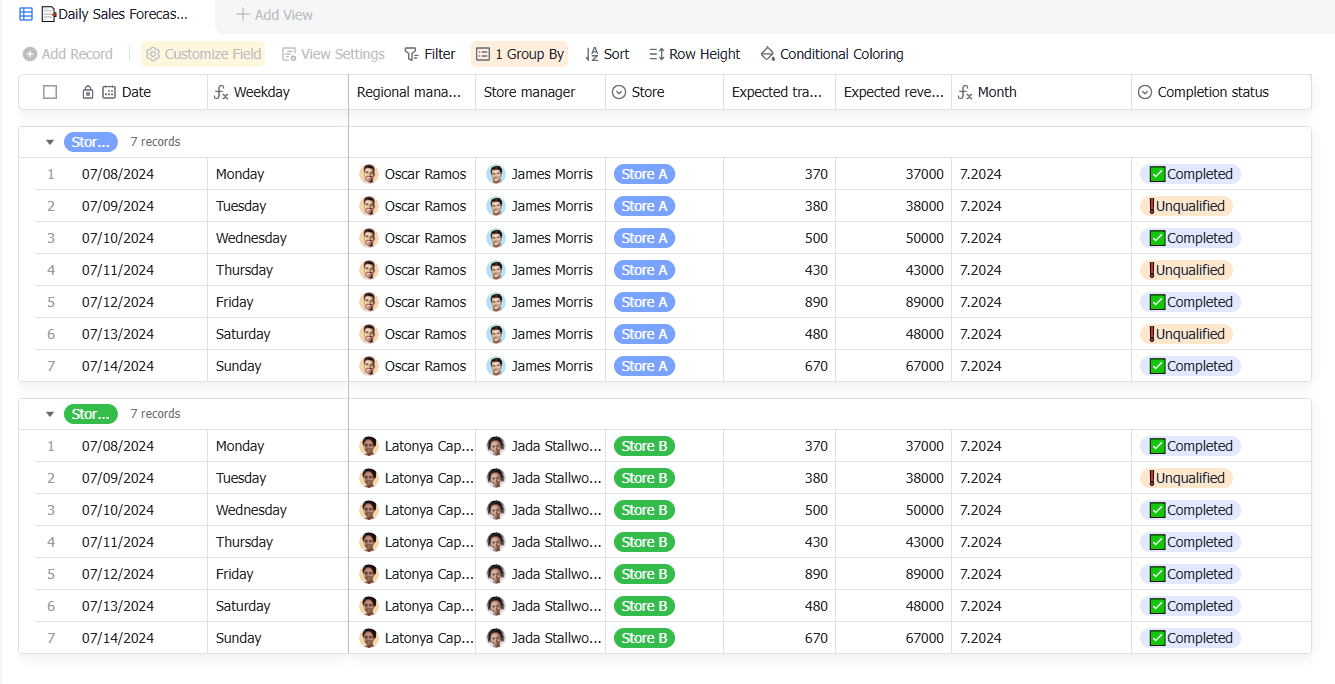This screenshot has height=684, width=1335.
Task: Click the formula icon in Weekday header
Action: coord(222,92)
